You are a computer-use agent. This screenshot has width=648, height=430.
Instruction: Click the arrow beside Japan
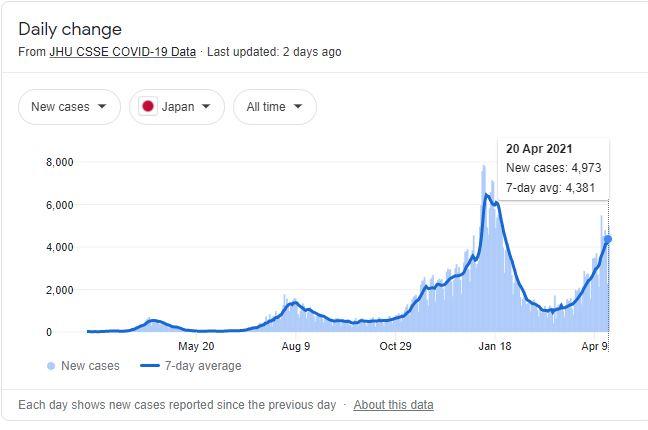[206, 107]
